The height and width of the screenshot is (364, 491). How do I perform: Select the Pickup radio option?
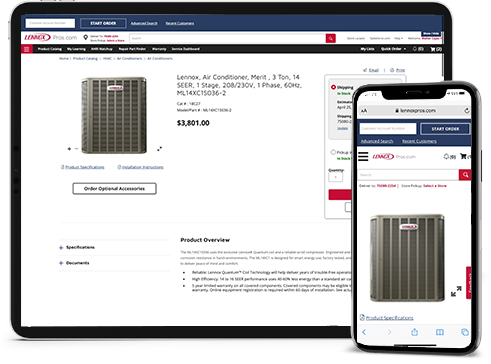[x=333, y=152]
